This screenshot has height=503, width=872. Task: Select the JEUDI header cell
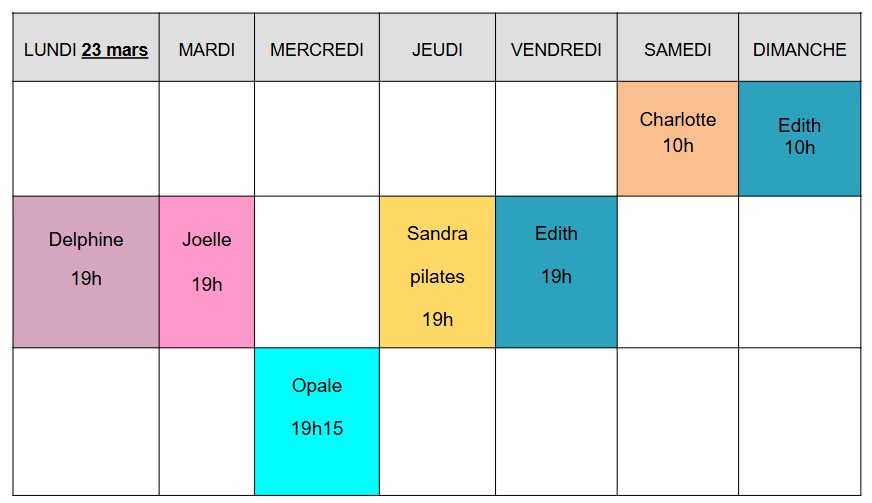(437, 49)
